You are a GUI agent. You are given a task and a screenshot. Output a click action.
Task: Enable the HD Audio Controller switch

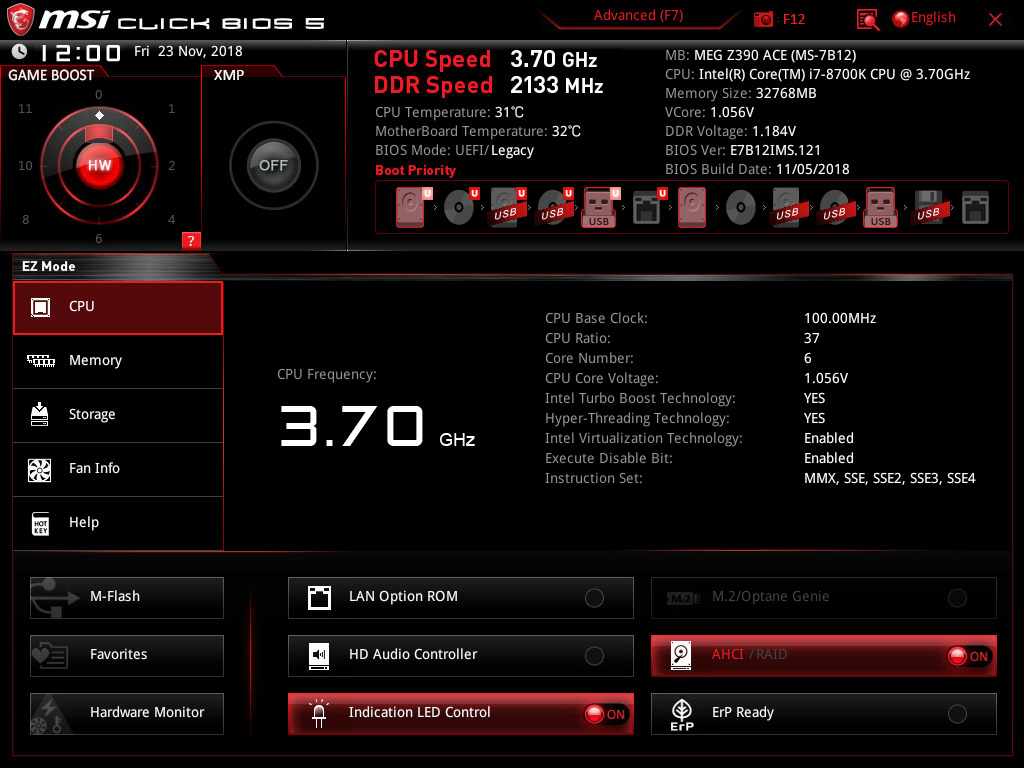(594, 656)
